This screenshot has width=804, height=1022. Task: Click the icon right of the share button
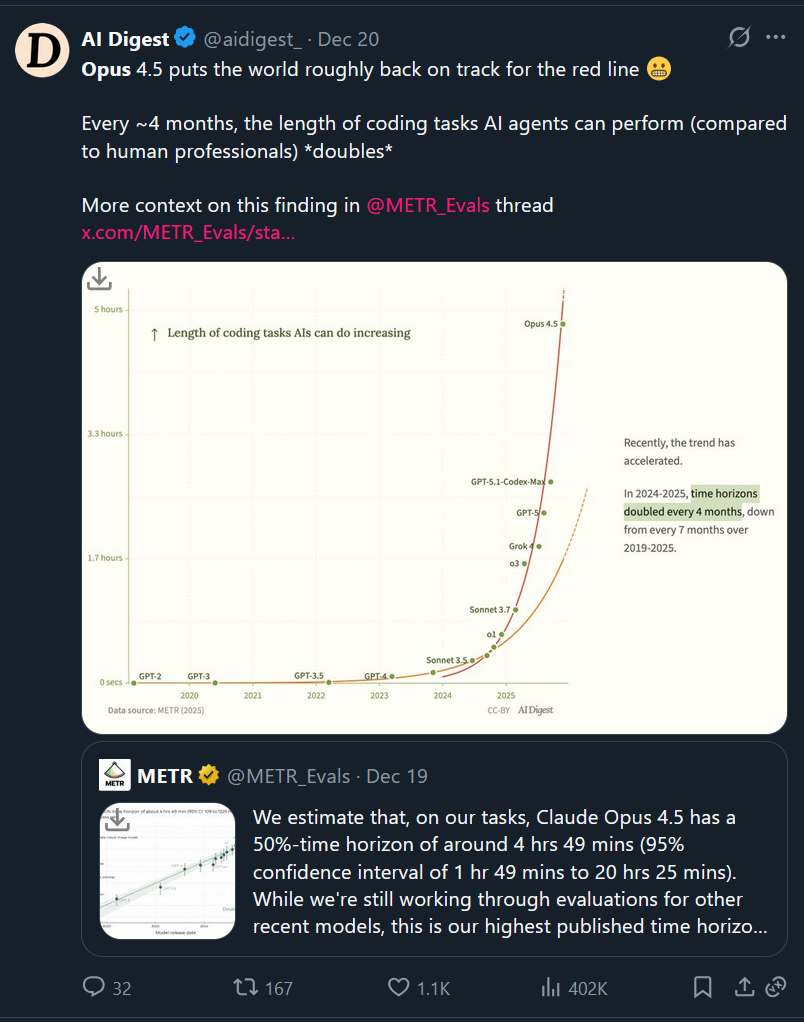(775, 987)
